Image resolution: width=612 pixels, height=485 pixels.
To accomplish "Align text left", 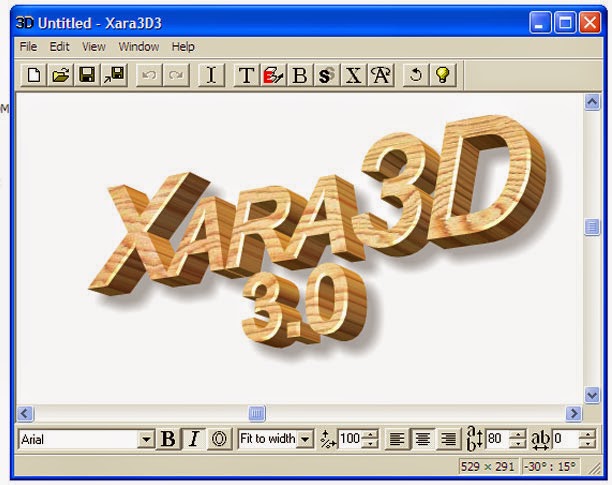I will point(397,439).
